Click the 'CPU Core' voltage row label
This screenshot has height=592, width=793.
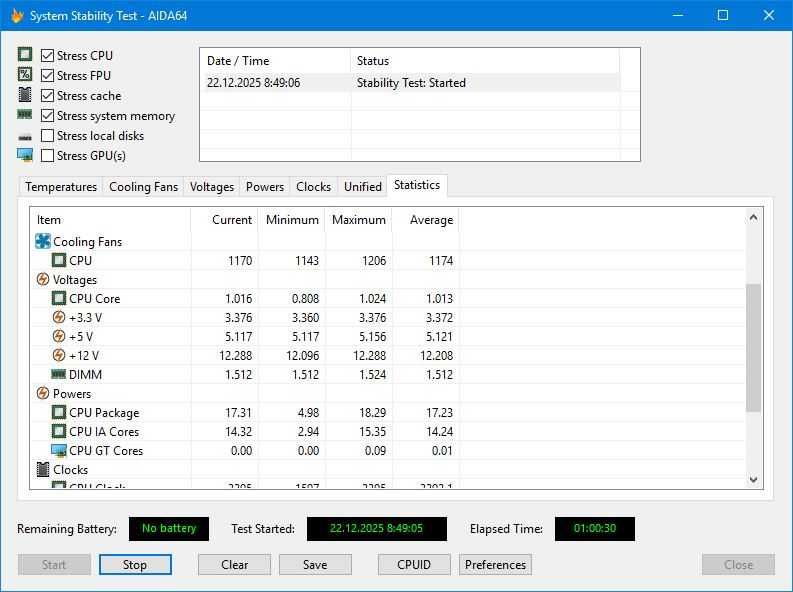pyautogui.click(x=95, y=298)
